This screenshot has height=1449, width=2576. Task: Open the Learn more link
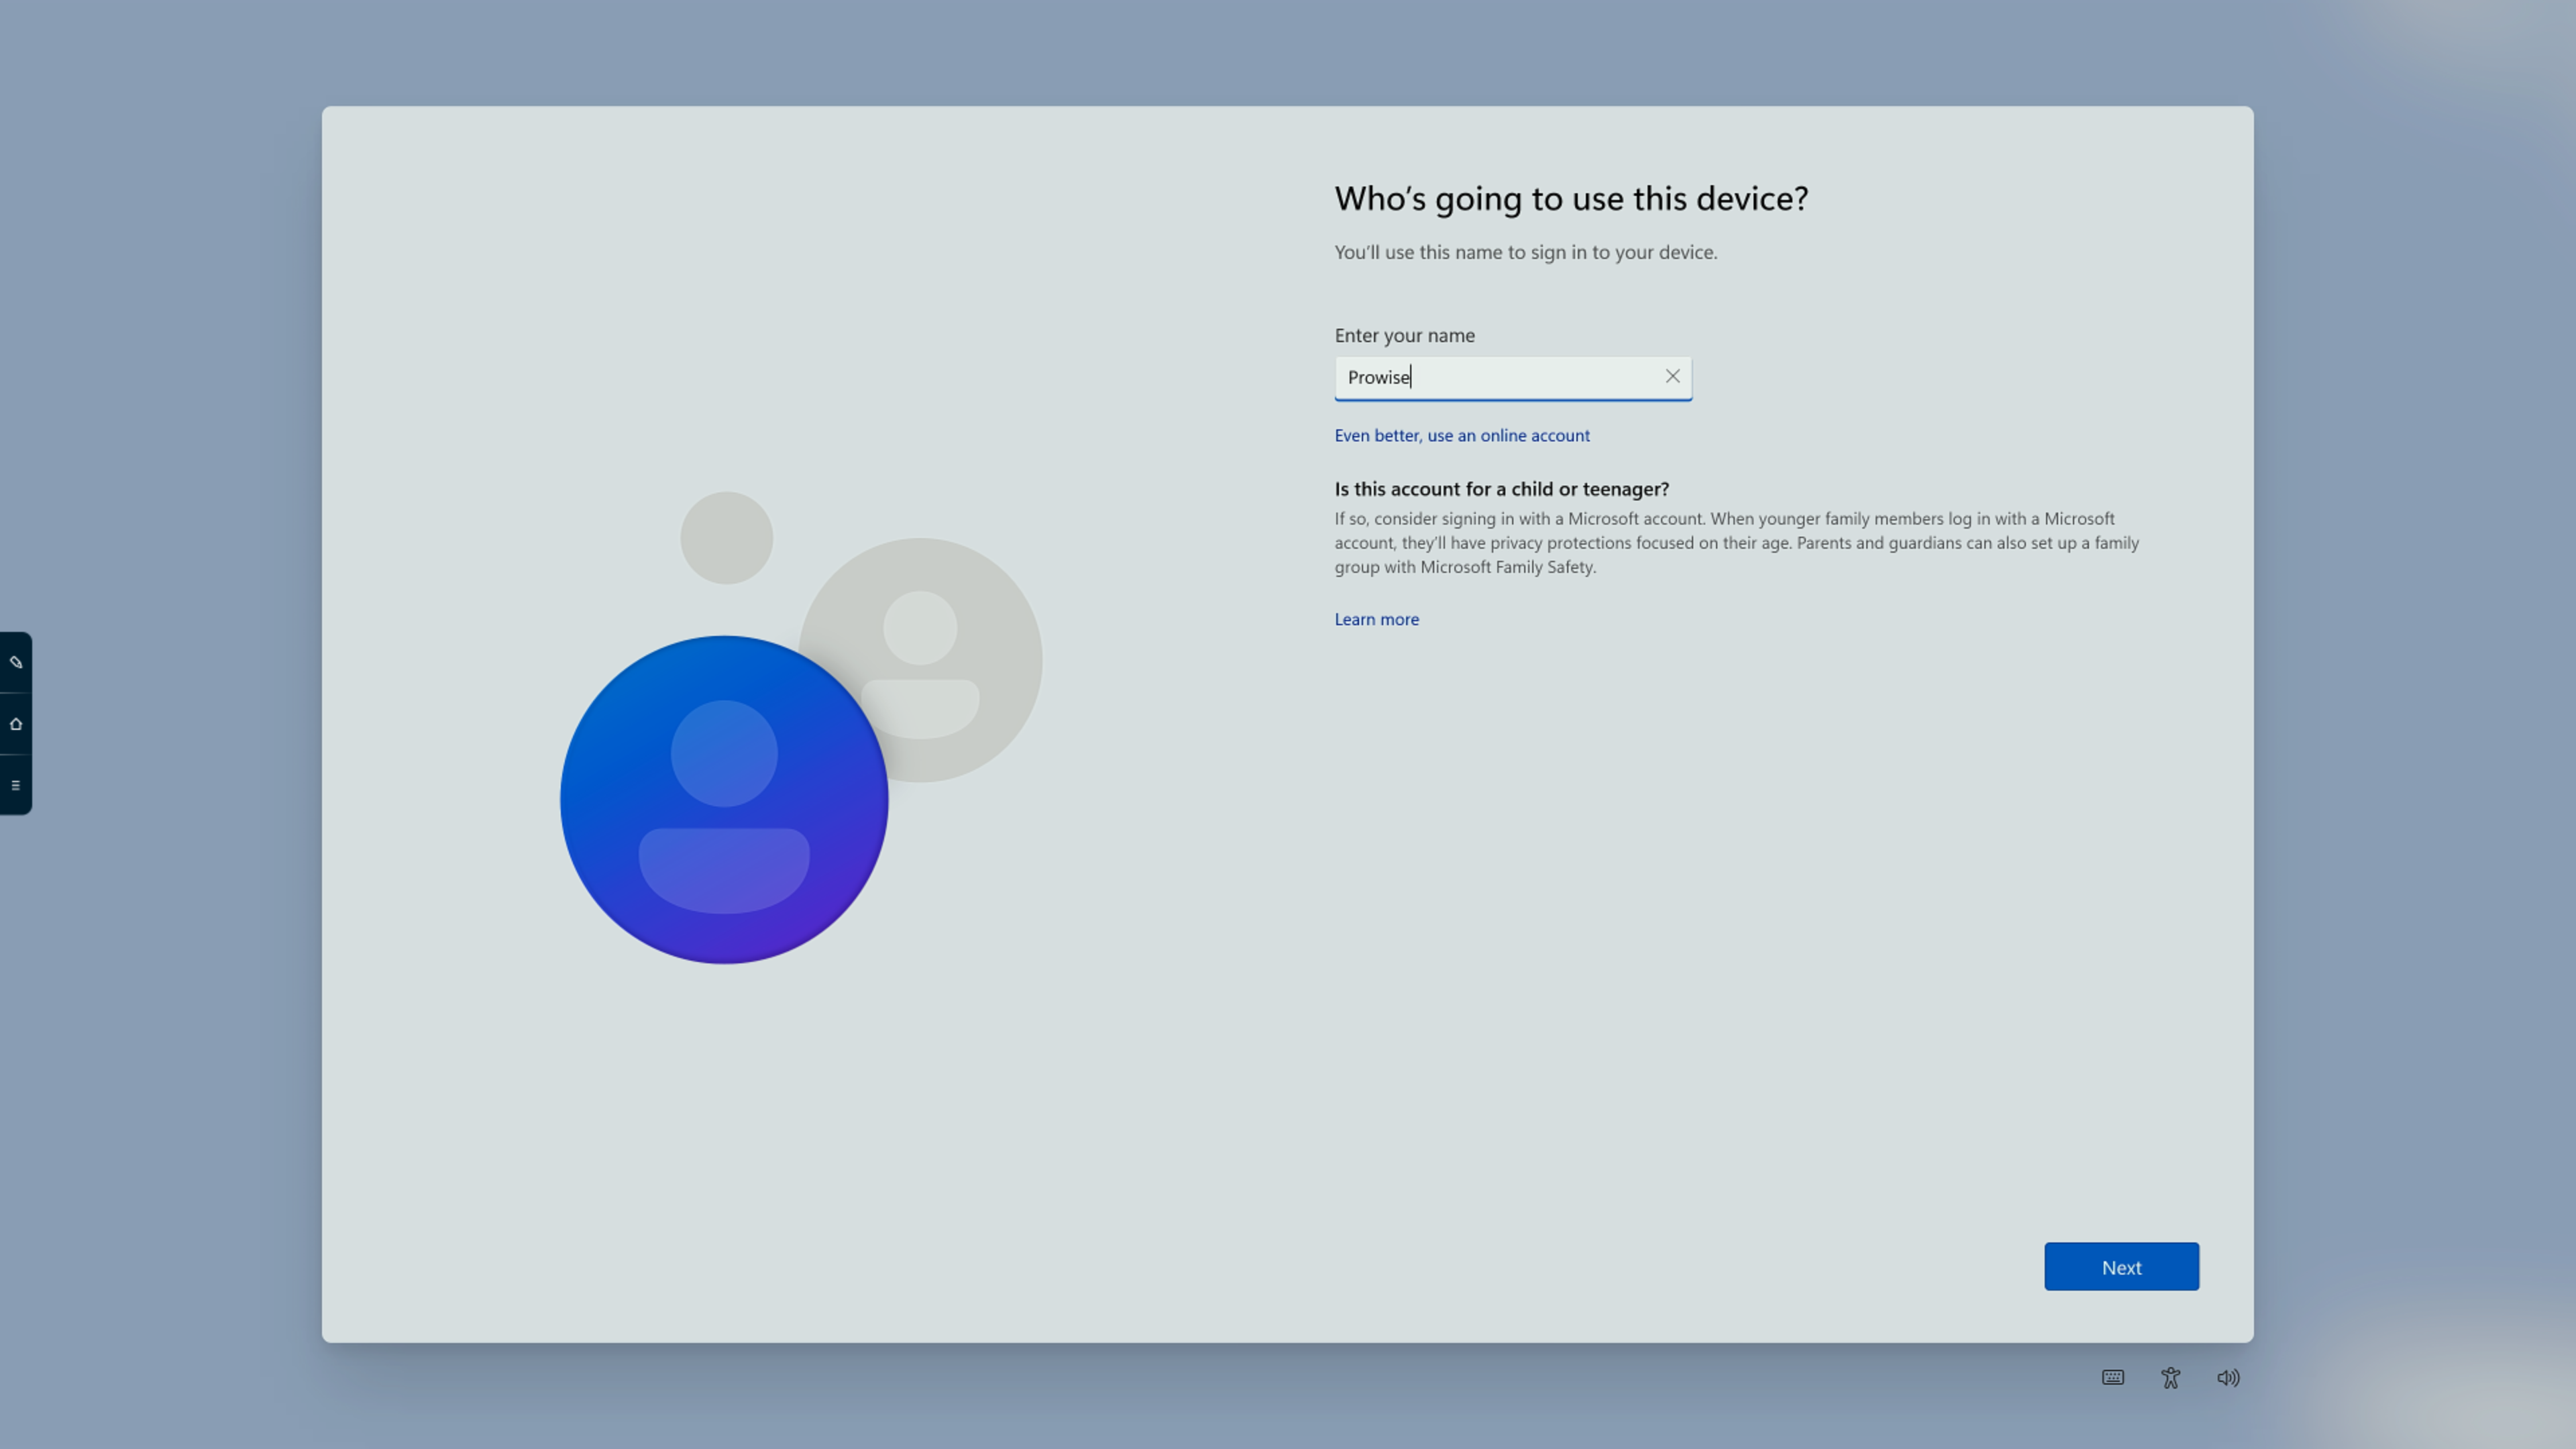pyautogui.click(x=1376, y=619)
